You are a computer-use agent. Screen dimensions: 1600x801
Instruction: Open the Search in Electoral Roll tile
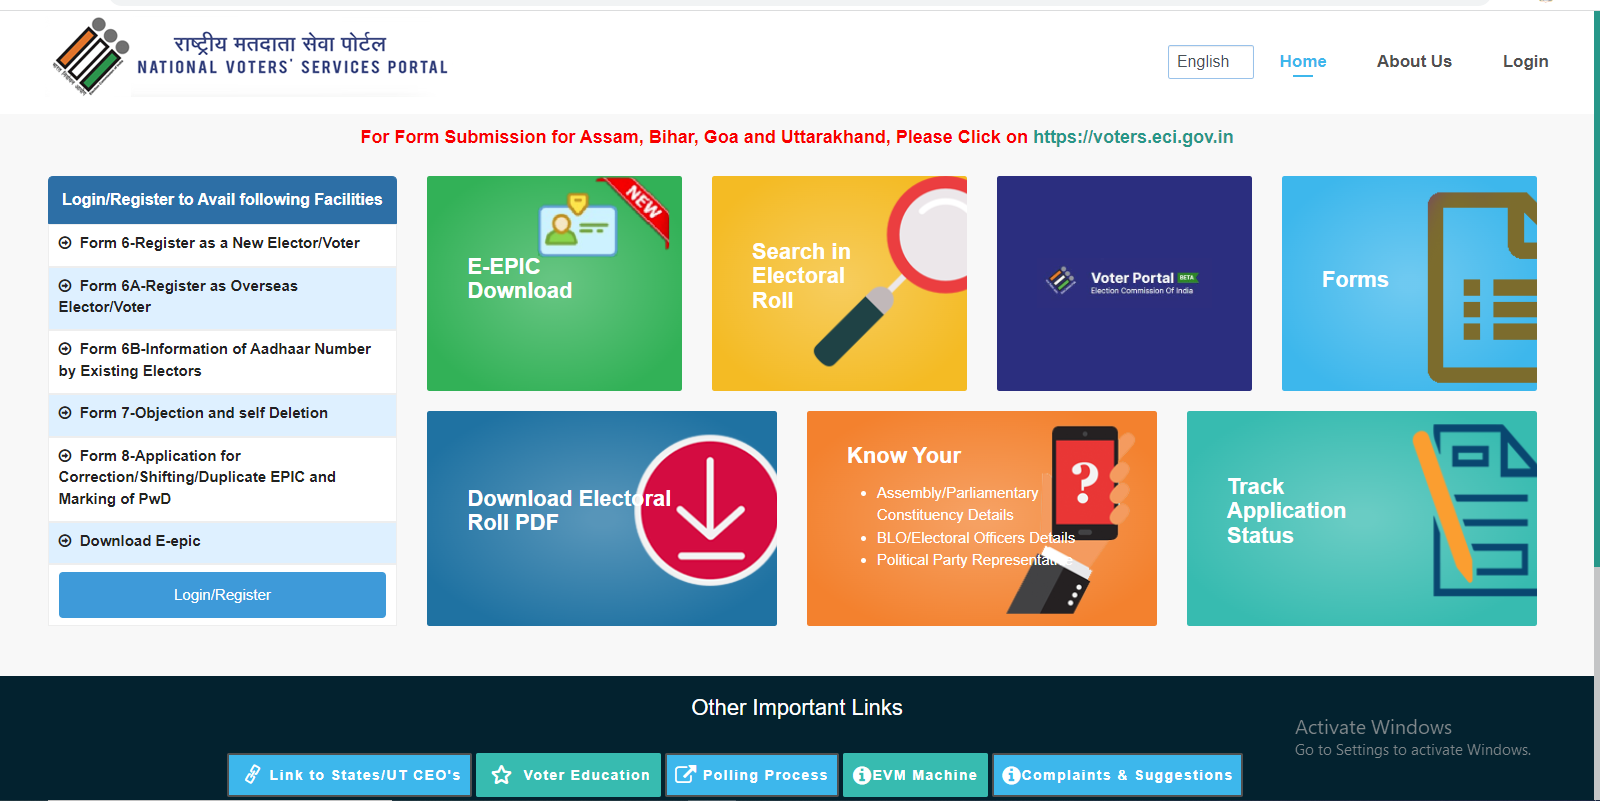coord(839,284)
